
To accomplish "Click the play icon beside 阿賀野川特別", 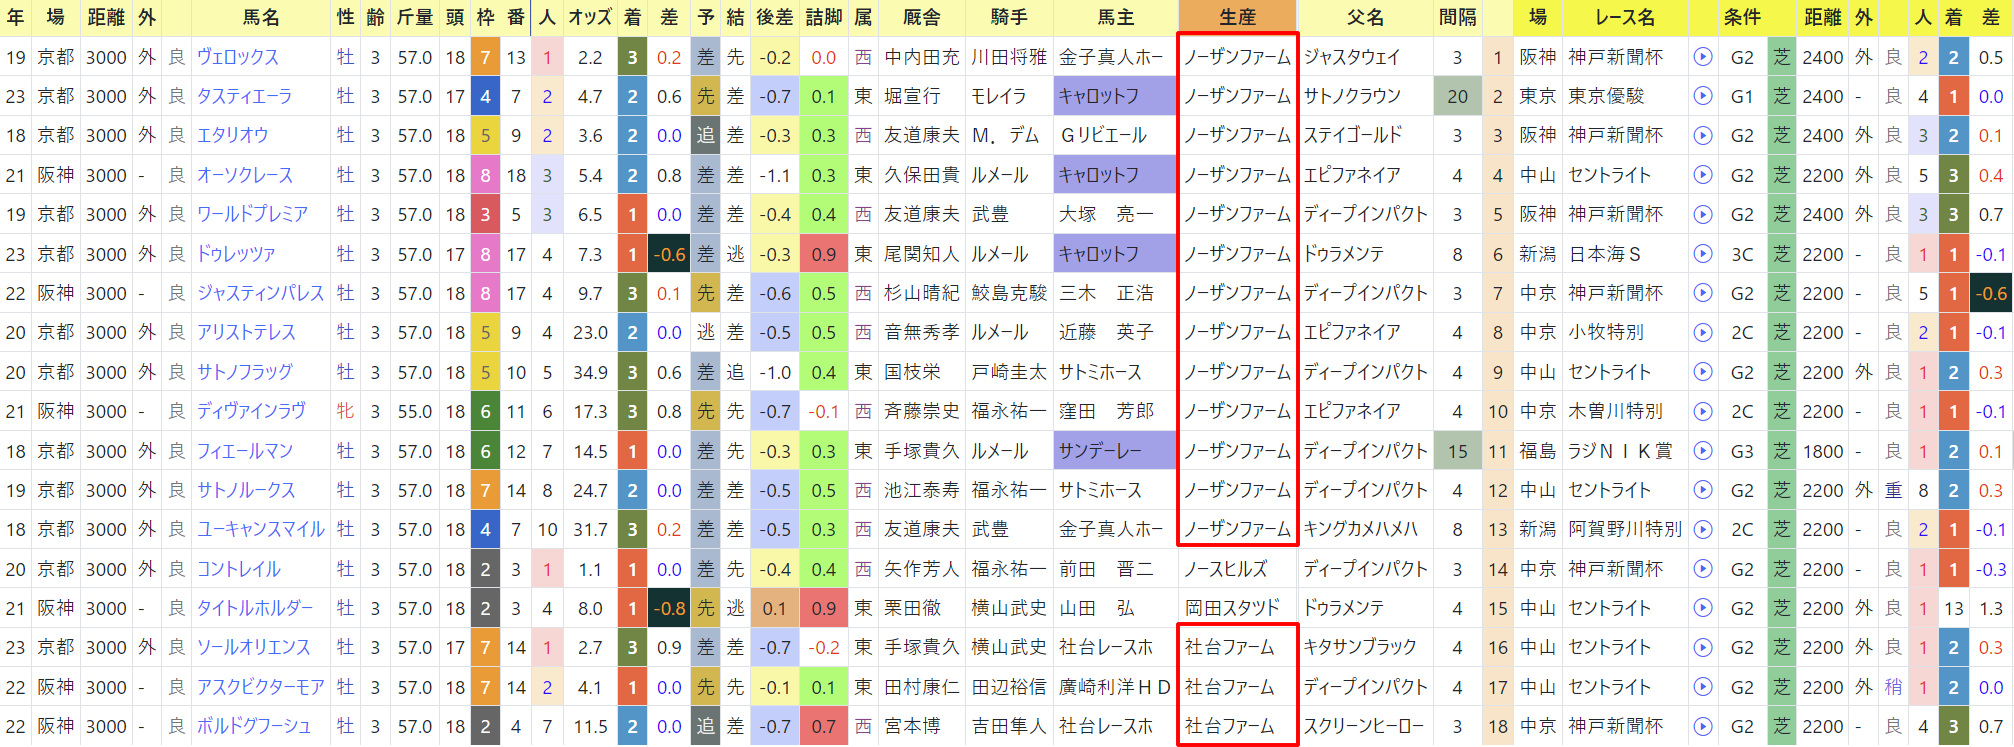I will tap(1702, 529).
